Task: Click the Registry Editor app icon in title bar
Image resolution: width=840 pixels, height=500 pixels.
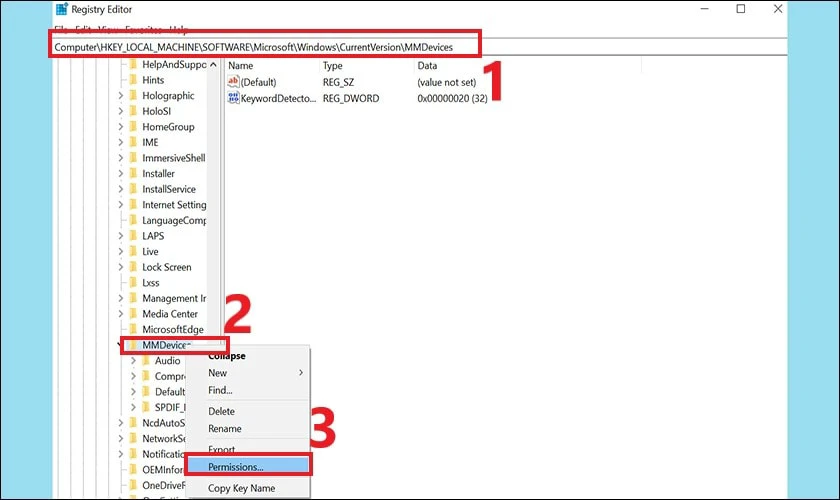Action: (62, 9)
